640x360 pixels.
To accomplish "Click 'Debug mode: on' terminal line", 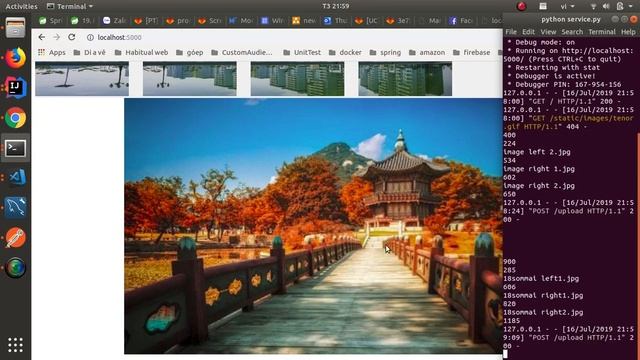I will click(541, 42).
